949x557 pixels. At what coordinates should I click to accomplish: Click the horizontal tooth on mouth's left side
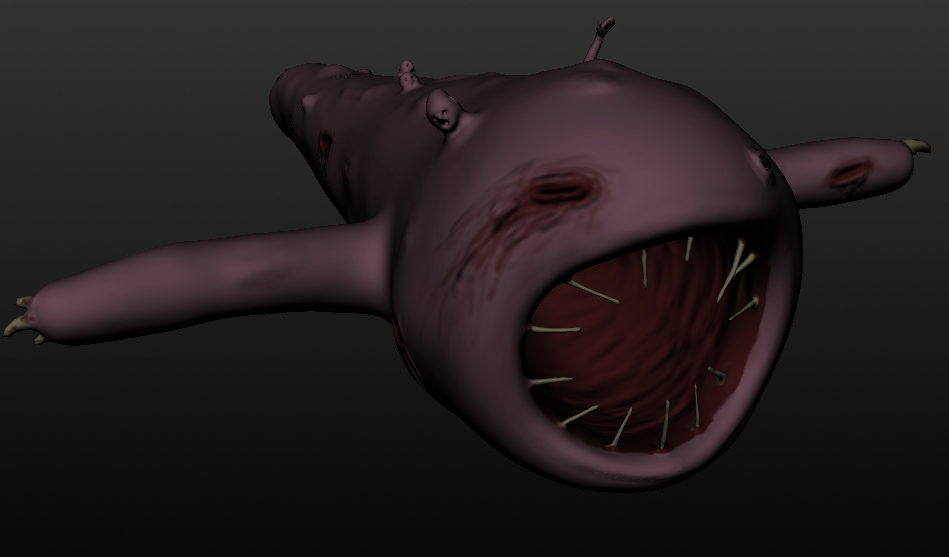pyautogui.click(x=555, y=329)
